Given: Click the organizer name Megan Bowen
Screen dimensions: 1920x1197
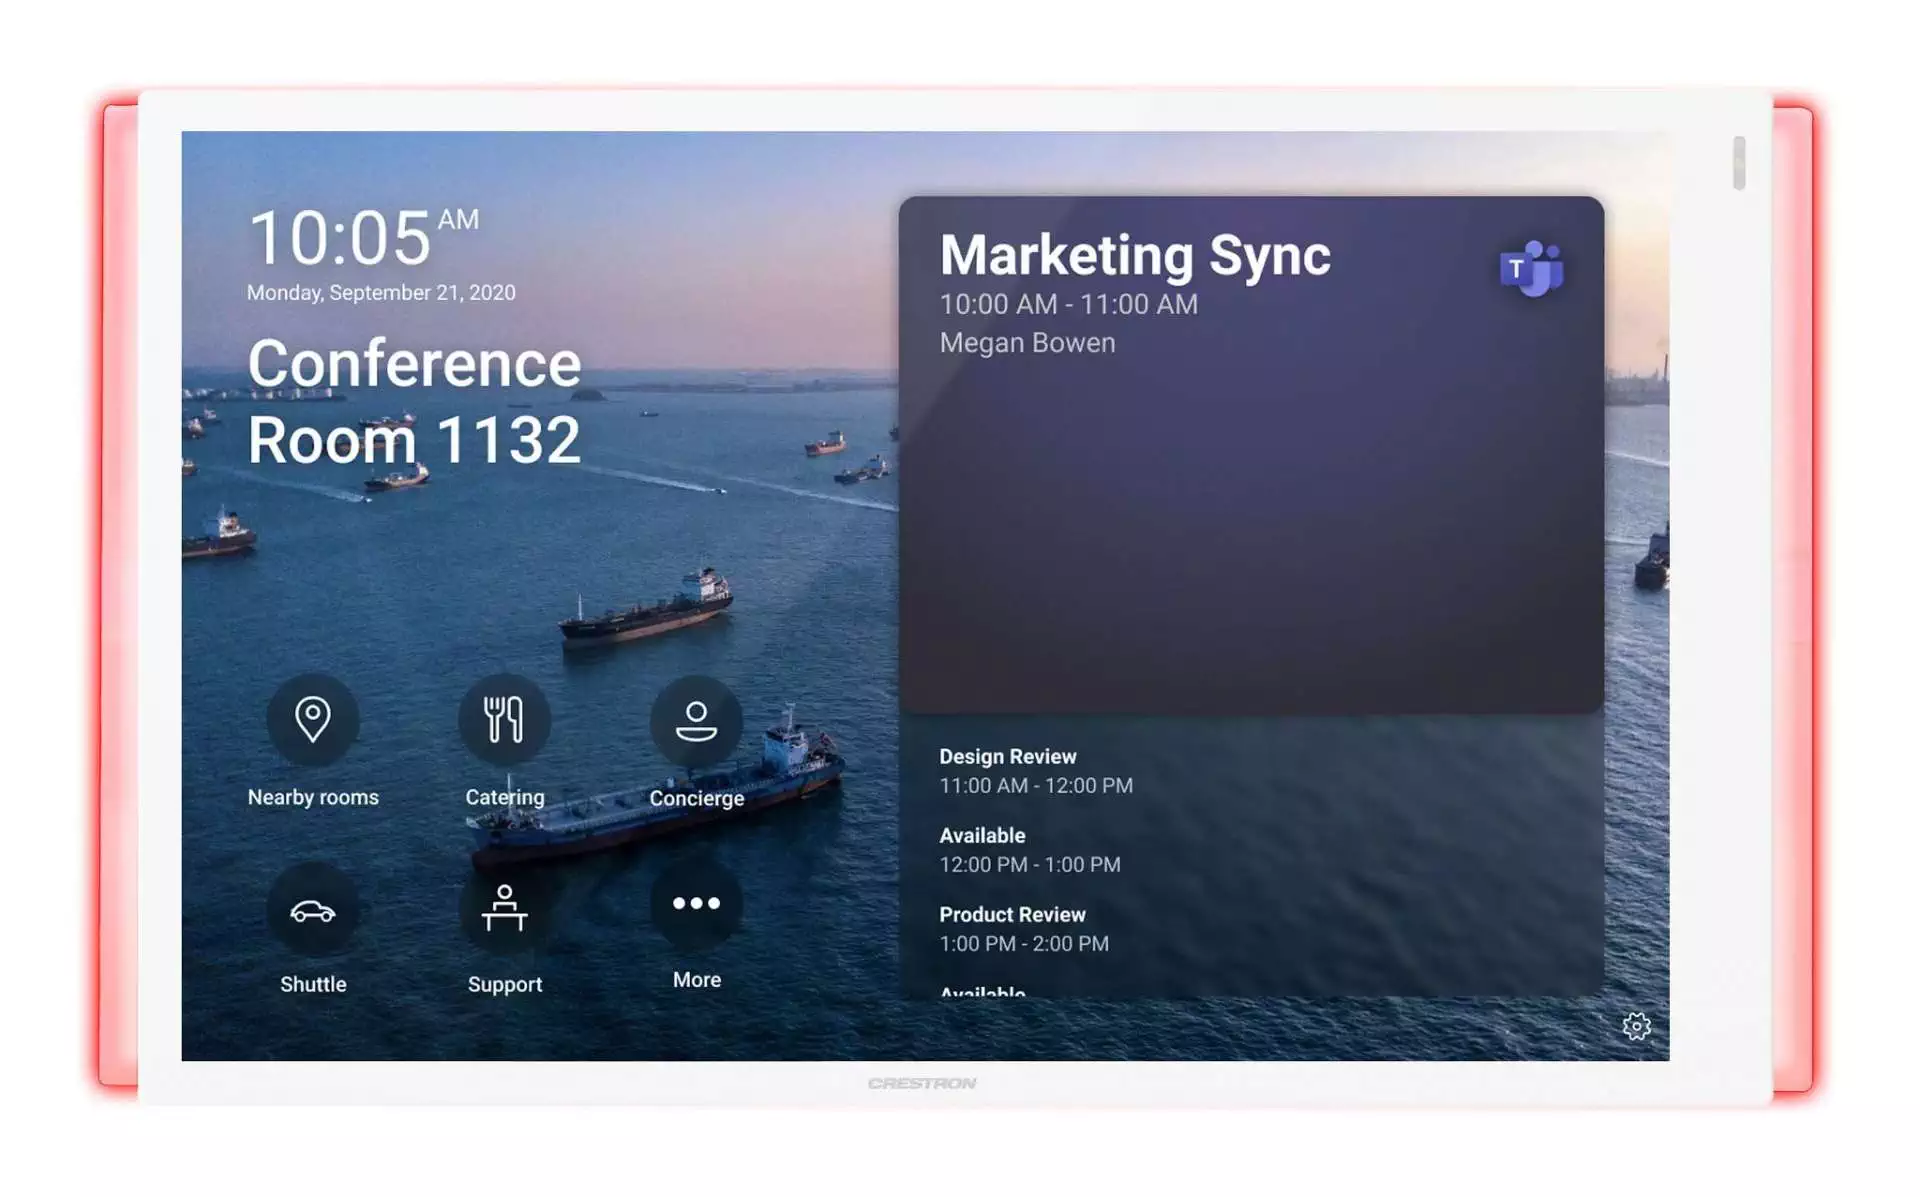Looking at the screenshot, I should (1027, 343).
